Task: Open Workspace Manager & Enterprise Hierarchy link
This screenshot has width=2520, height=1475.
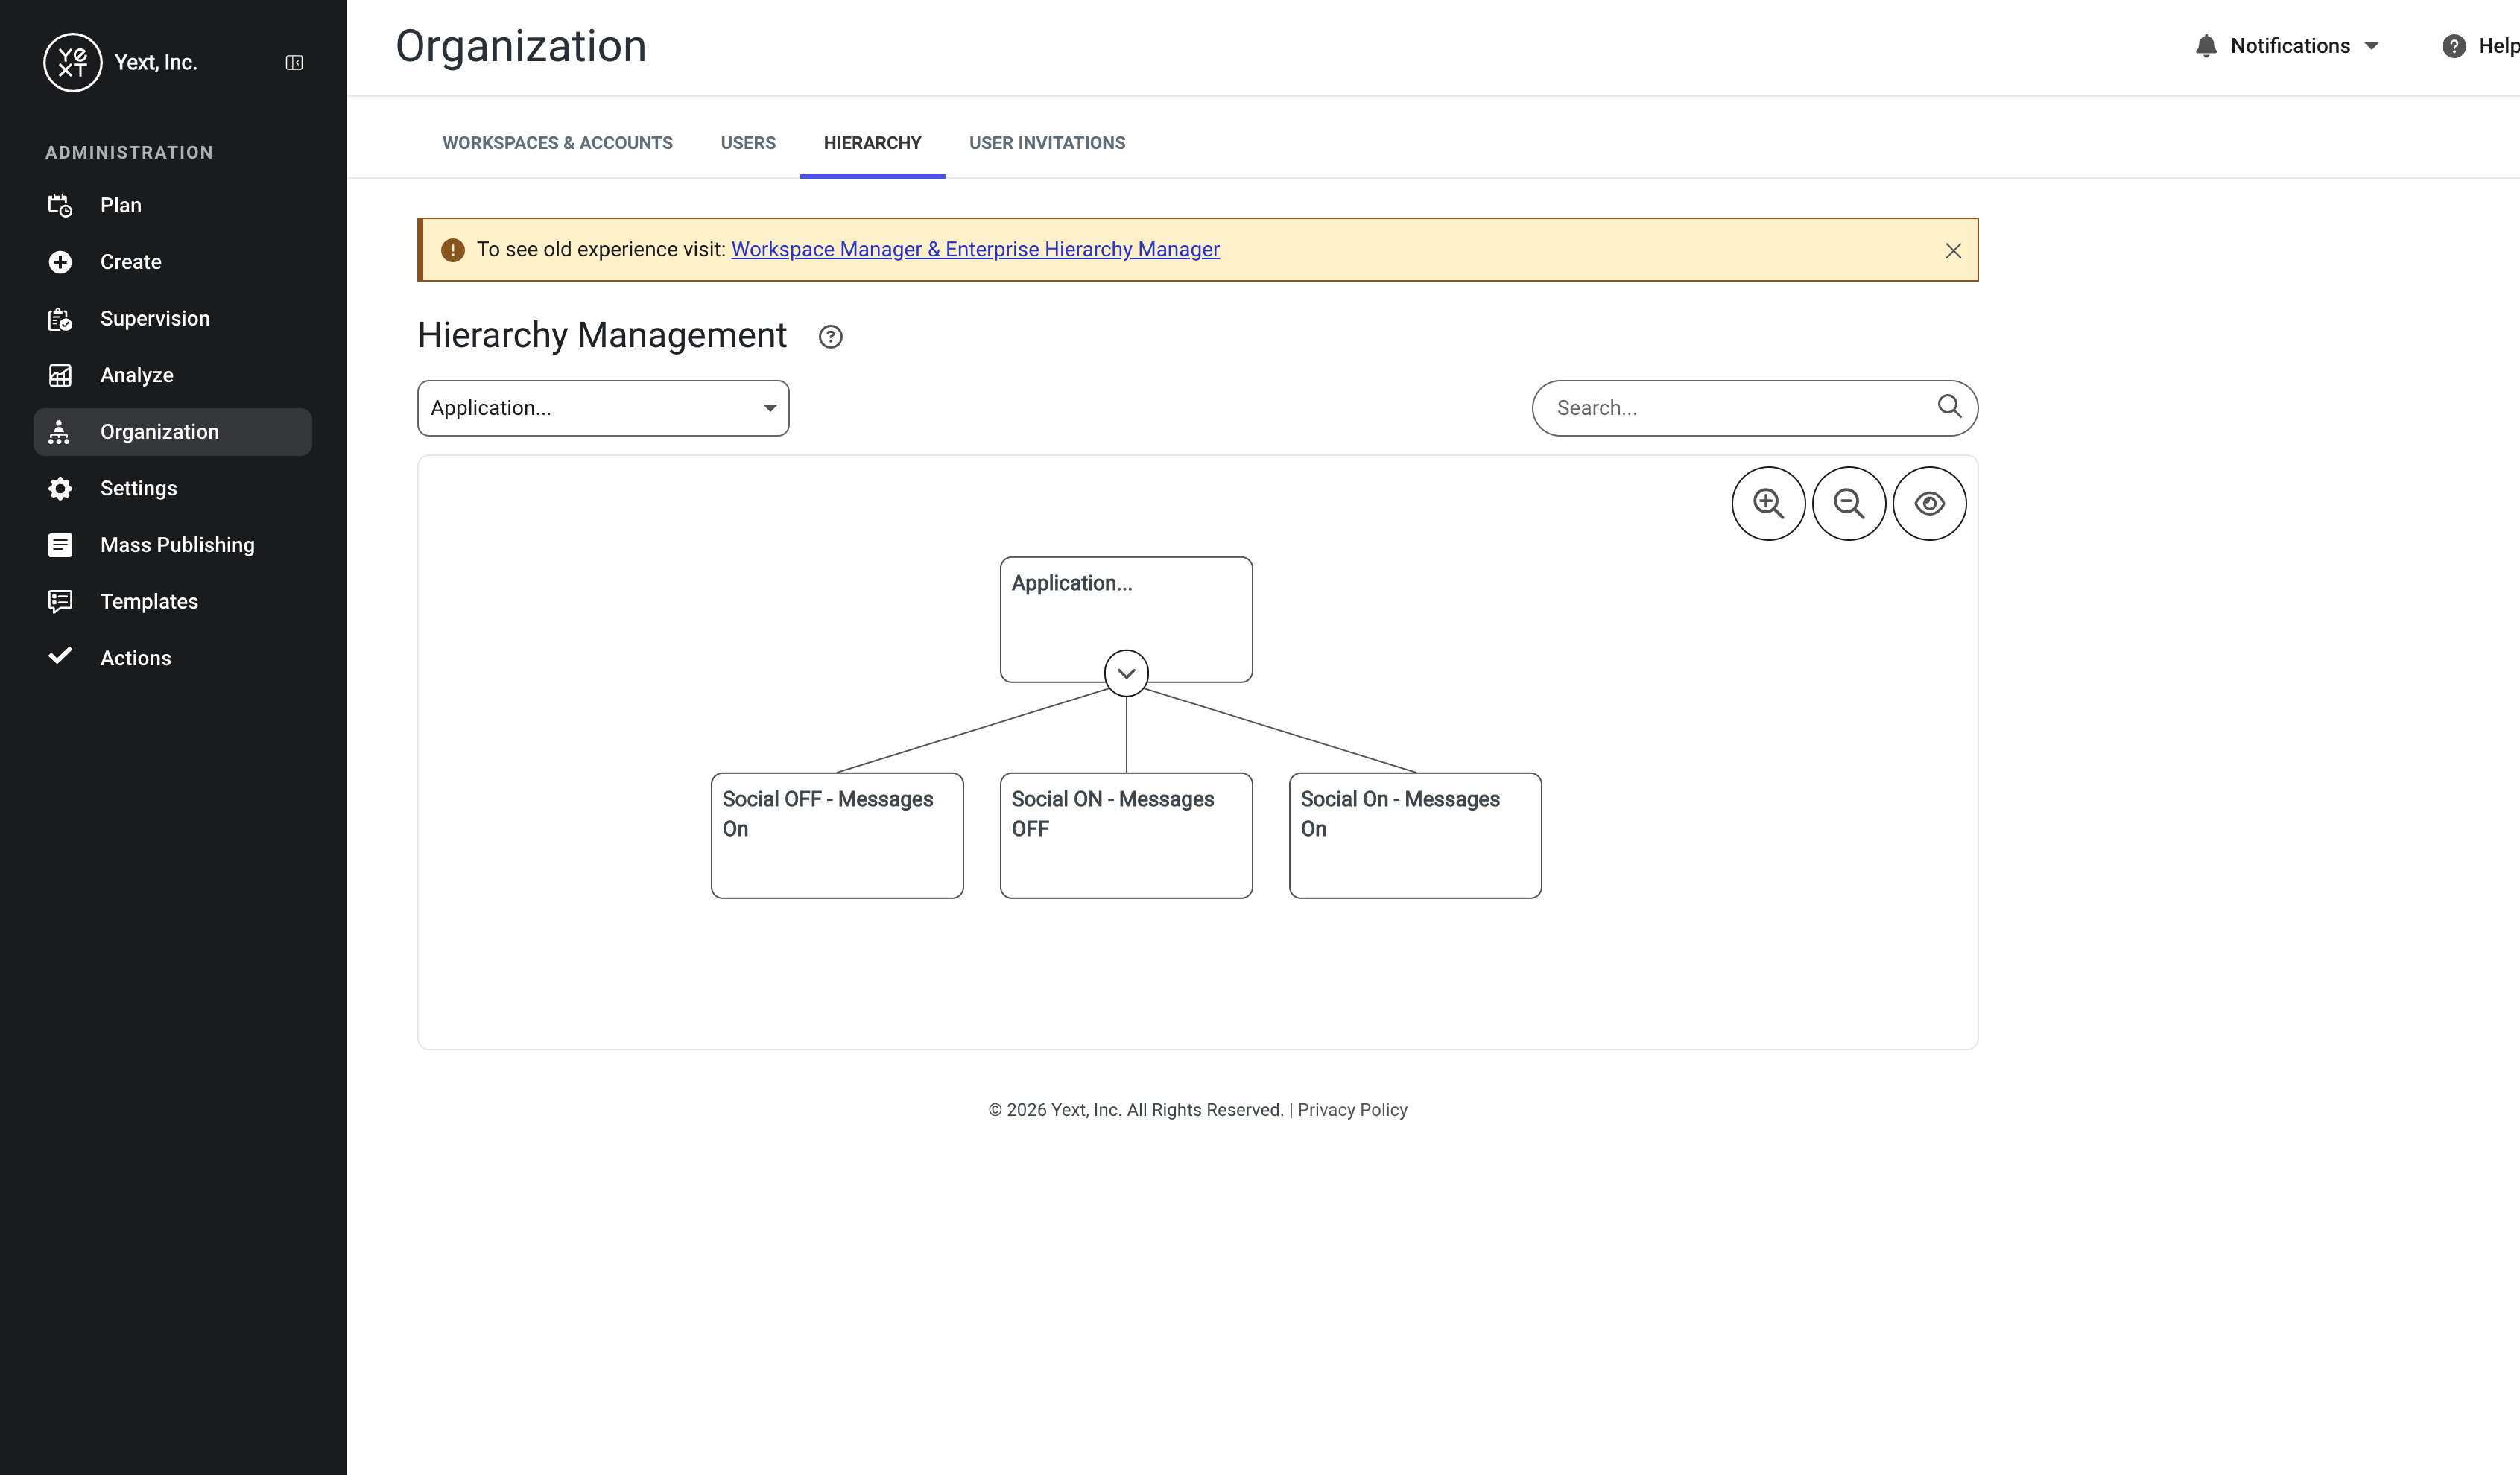Action: coord(975,249)
